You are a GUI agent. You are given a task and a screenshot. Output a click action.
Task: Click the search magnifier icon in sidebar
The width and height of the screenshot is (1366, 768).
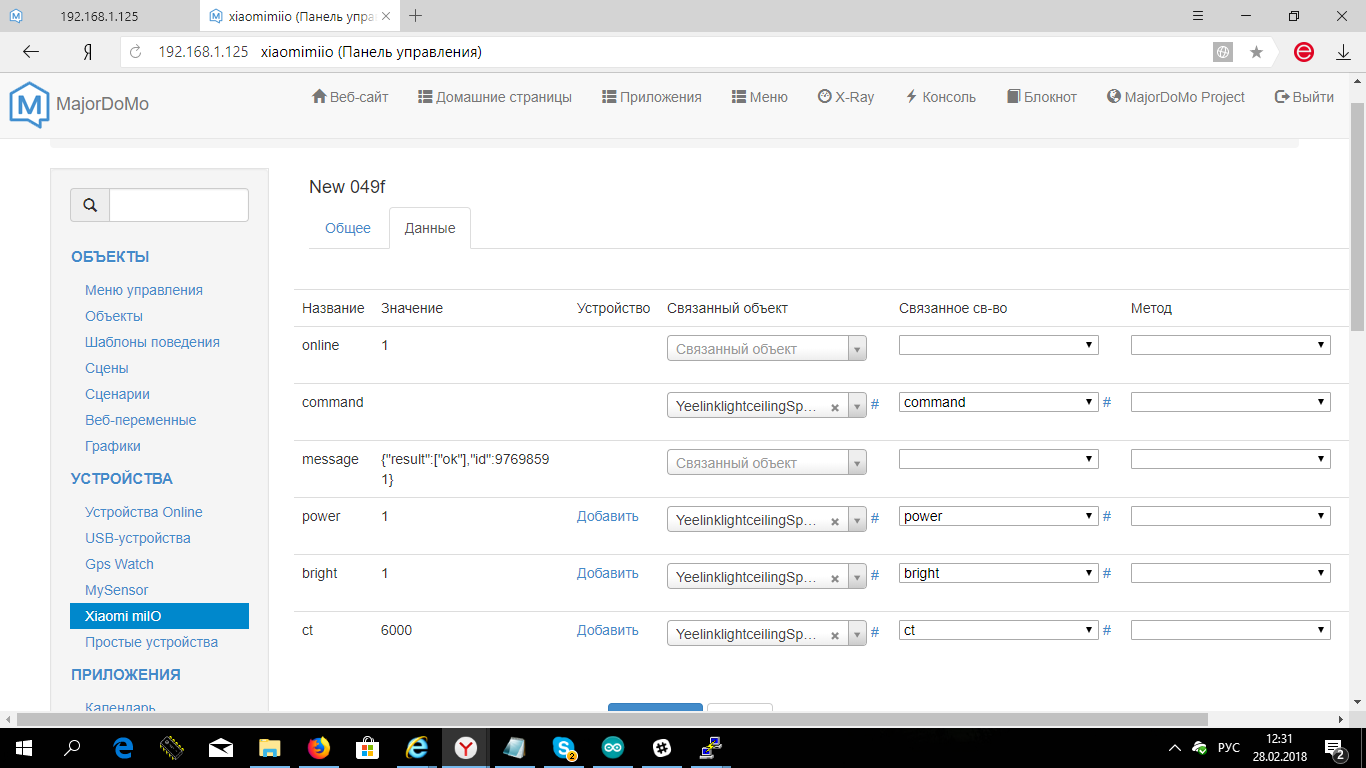[x=90, y=205]
